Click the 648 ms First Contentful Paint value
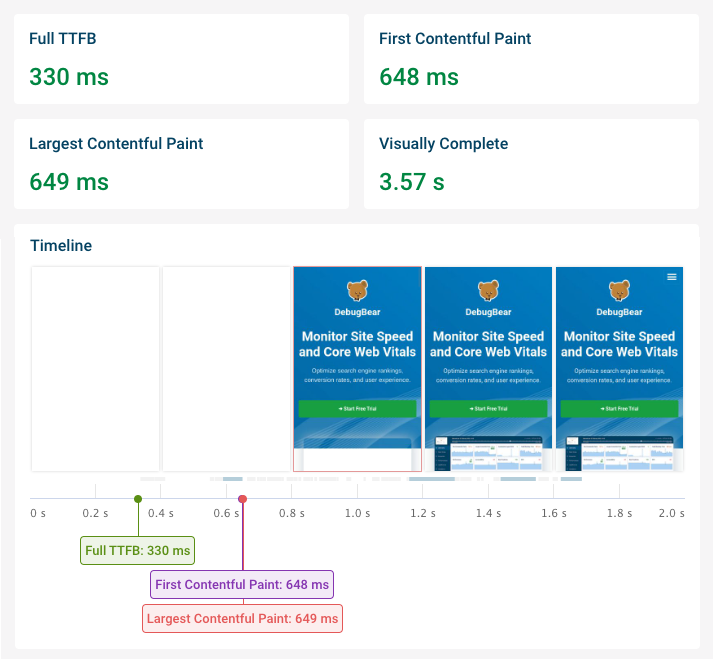 click(x=419, y=77)
